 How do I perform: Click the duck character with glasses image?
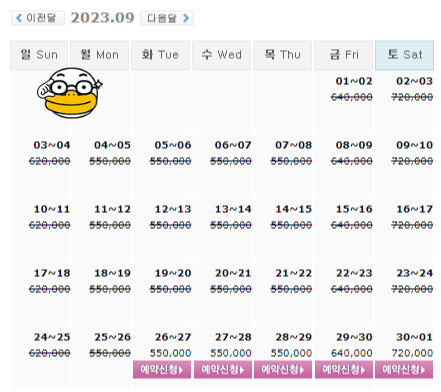coord(70,93)
